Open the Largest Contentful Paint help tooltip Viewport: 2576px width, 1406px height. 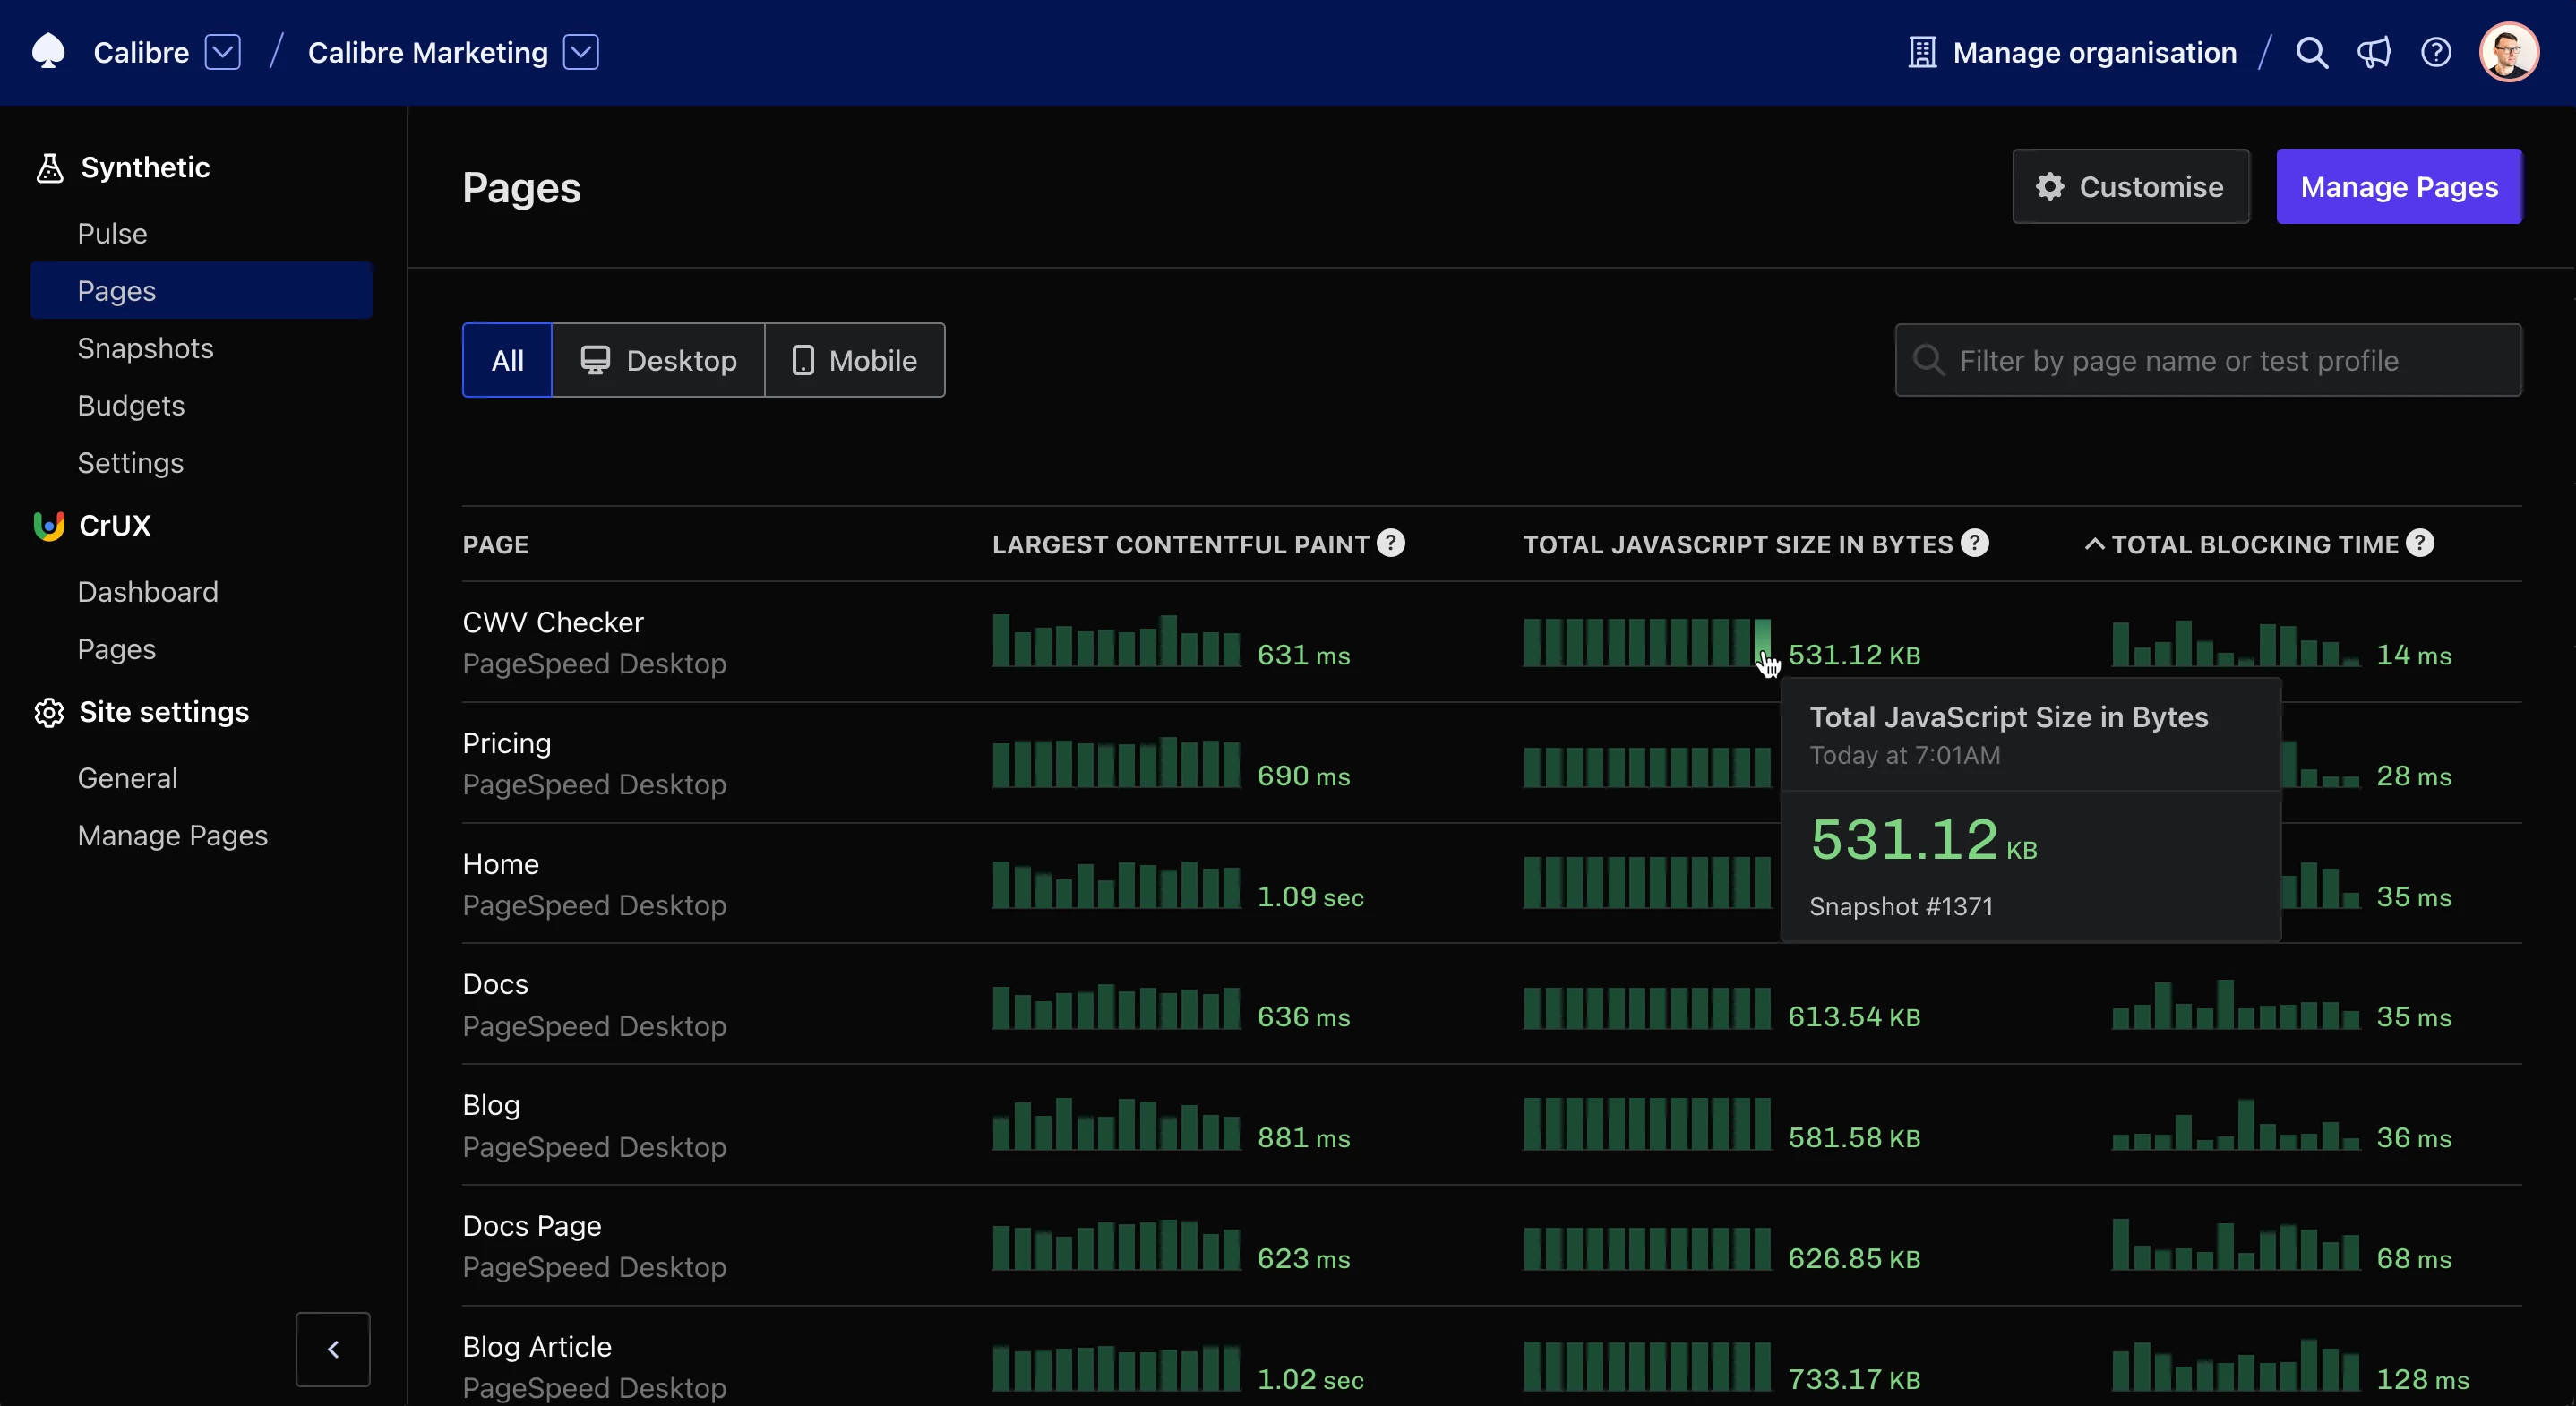click(x=1391, y=542)
